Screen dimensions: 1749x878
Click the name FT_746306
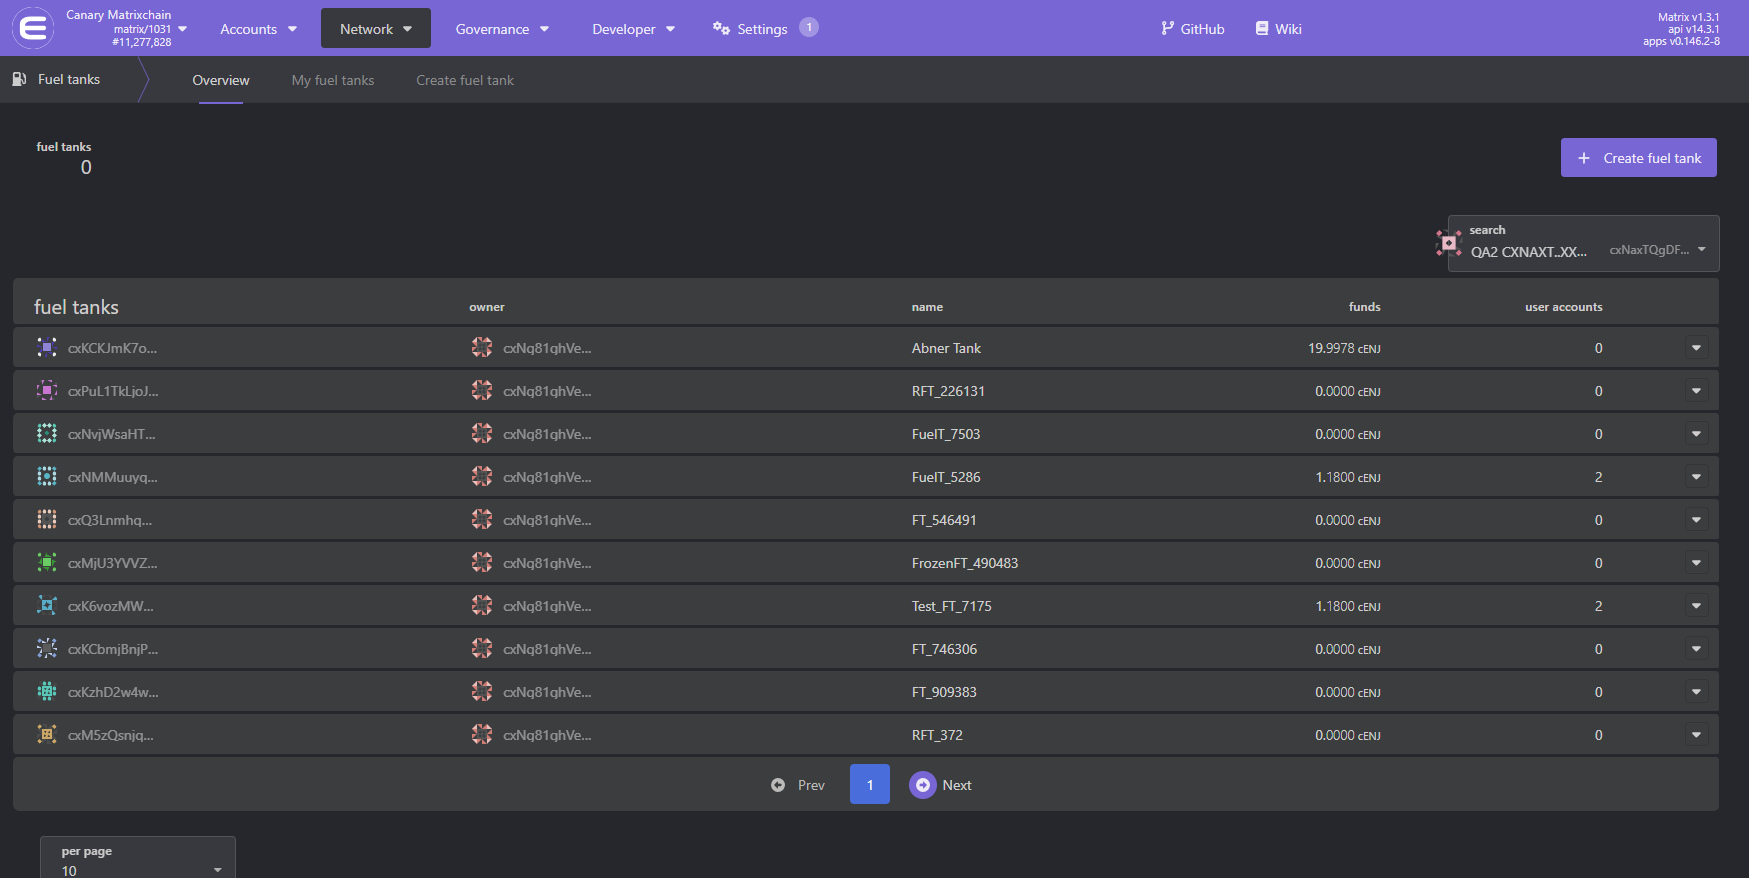coord(944,649)
